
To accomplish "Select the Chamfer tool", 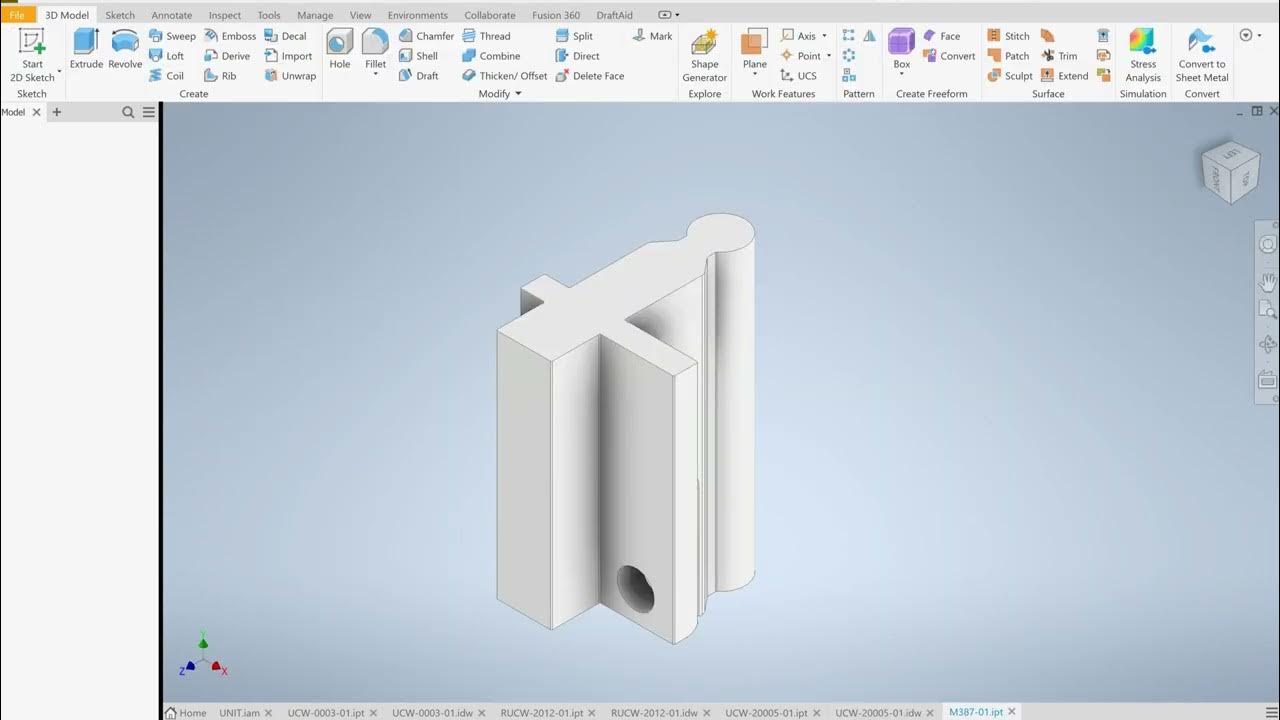I will (x=426, y=36).
